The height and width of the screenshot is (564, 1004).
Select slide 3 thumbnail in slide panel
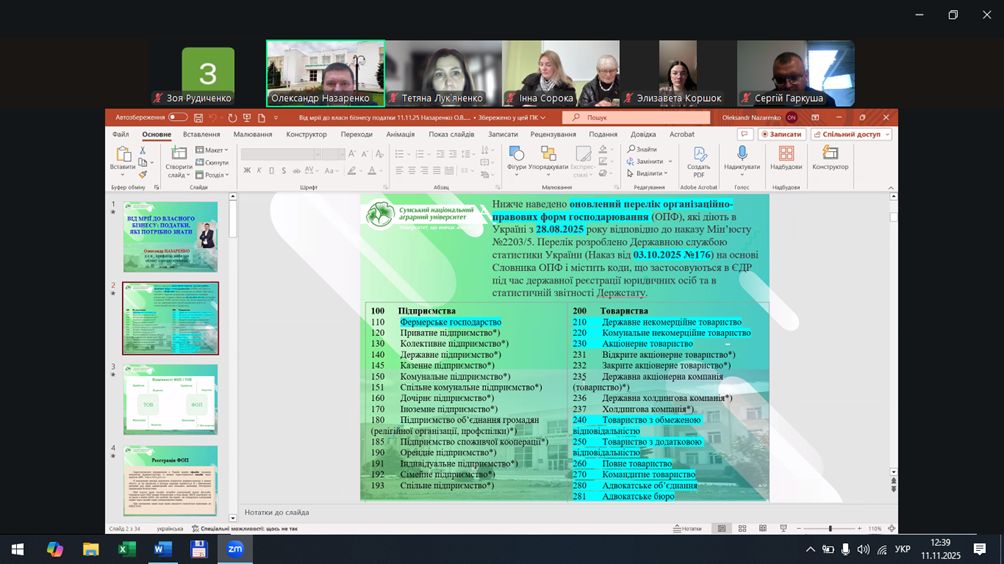(x=170, y=400)
